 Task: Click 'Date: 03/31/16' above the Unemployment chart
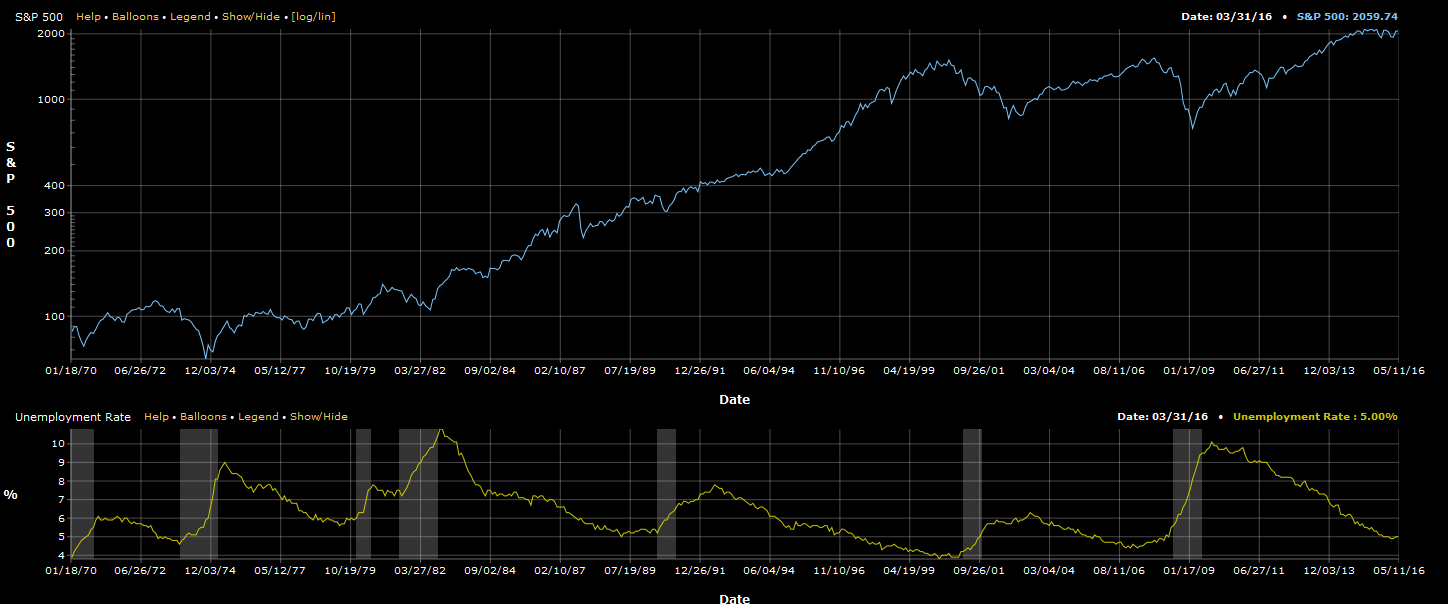[1162, 417]
